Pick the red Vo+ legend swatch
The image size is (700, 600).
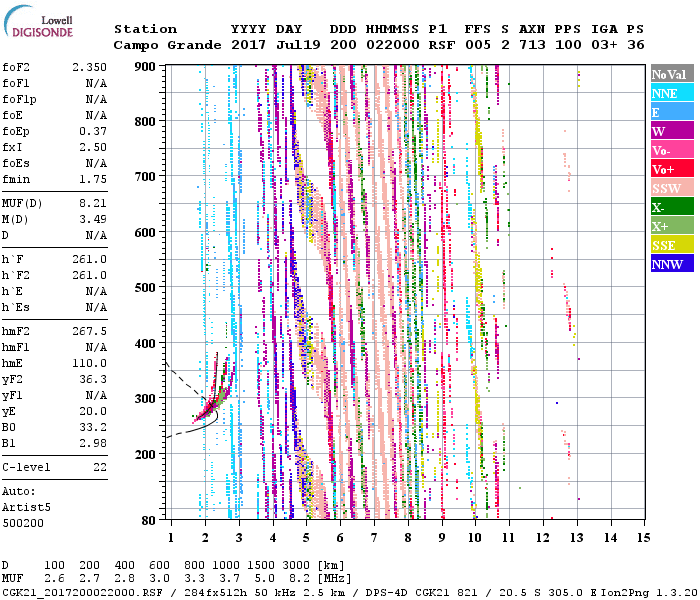point(672,169)
